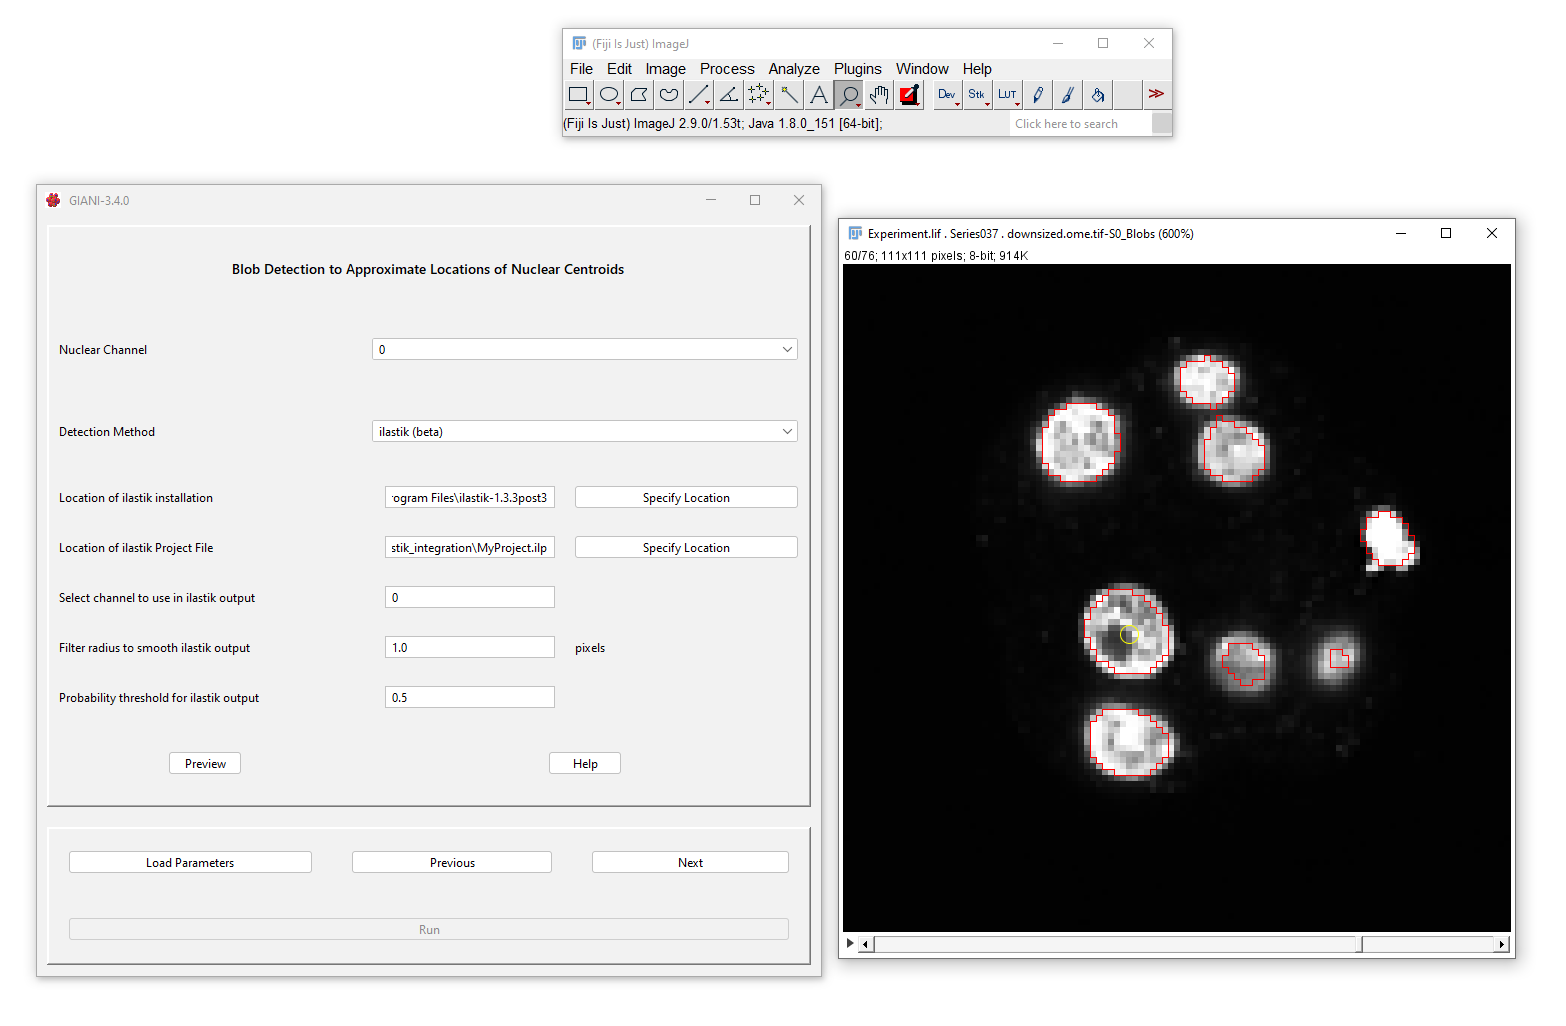
Task: Open the Analyze menu
Action: click(794, 69)
